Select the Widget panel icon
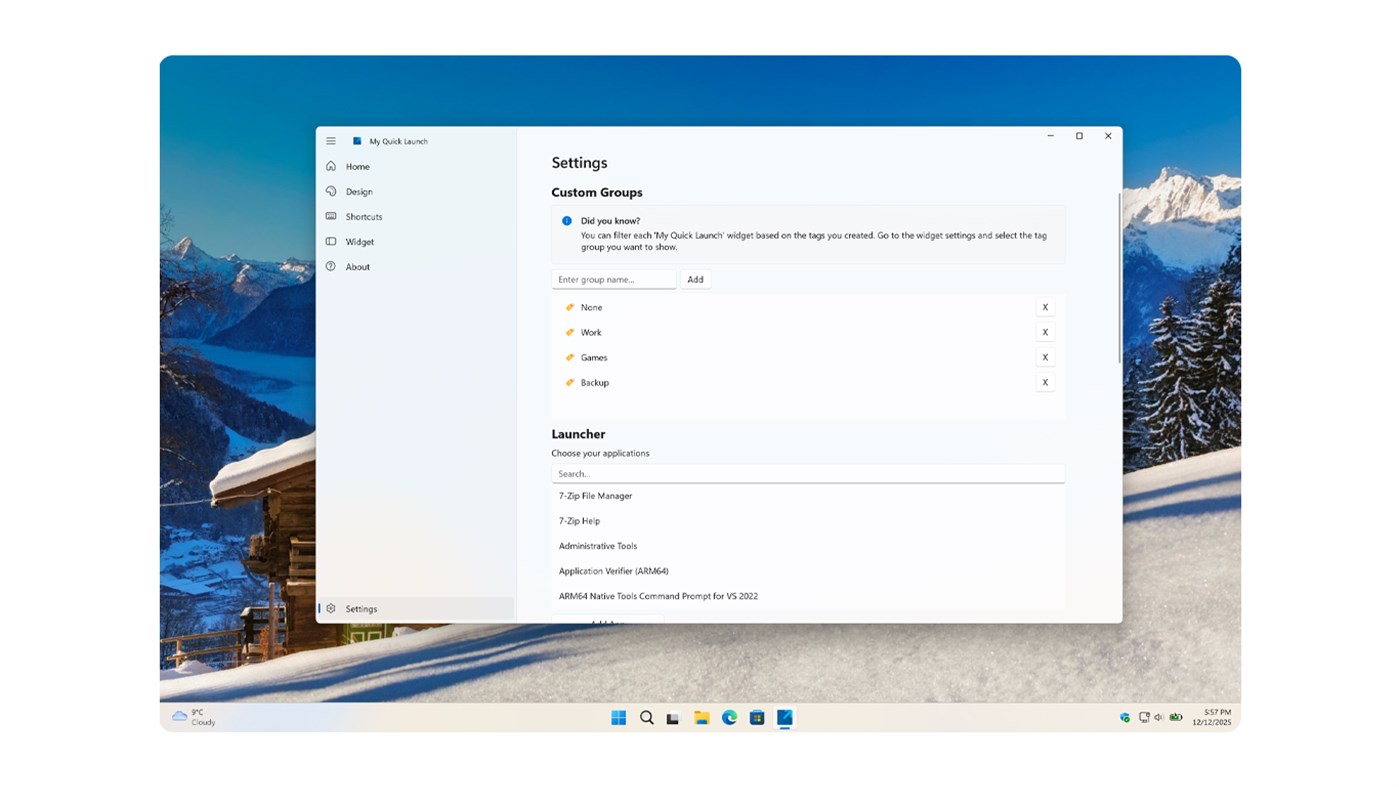Screen dimensions: 1399x787 tap(331, 241)
